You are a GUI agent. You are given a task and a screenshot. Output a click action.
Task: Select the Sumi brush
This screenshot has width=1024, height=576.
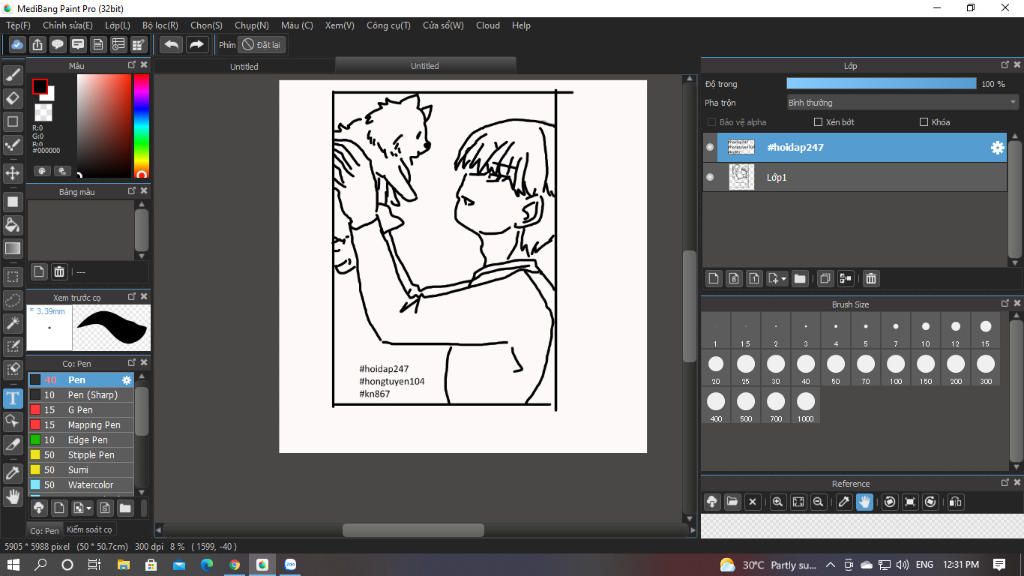point(81,470)
